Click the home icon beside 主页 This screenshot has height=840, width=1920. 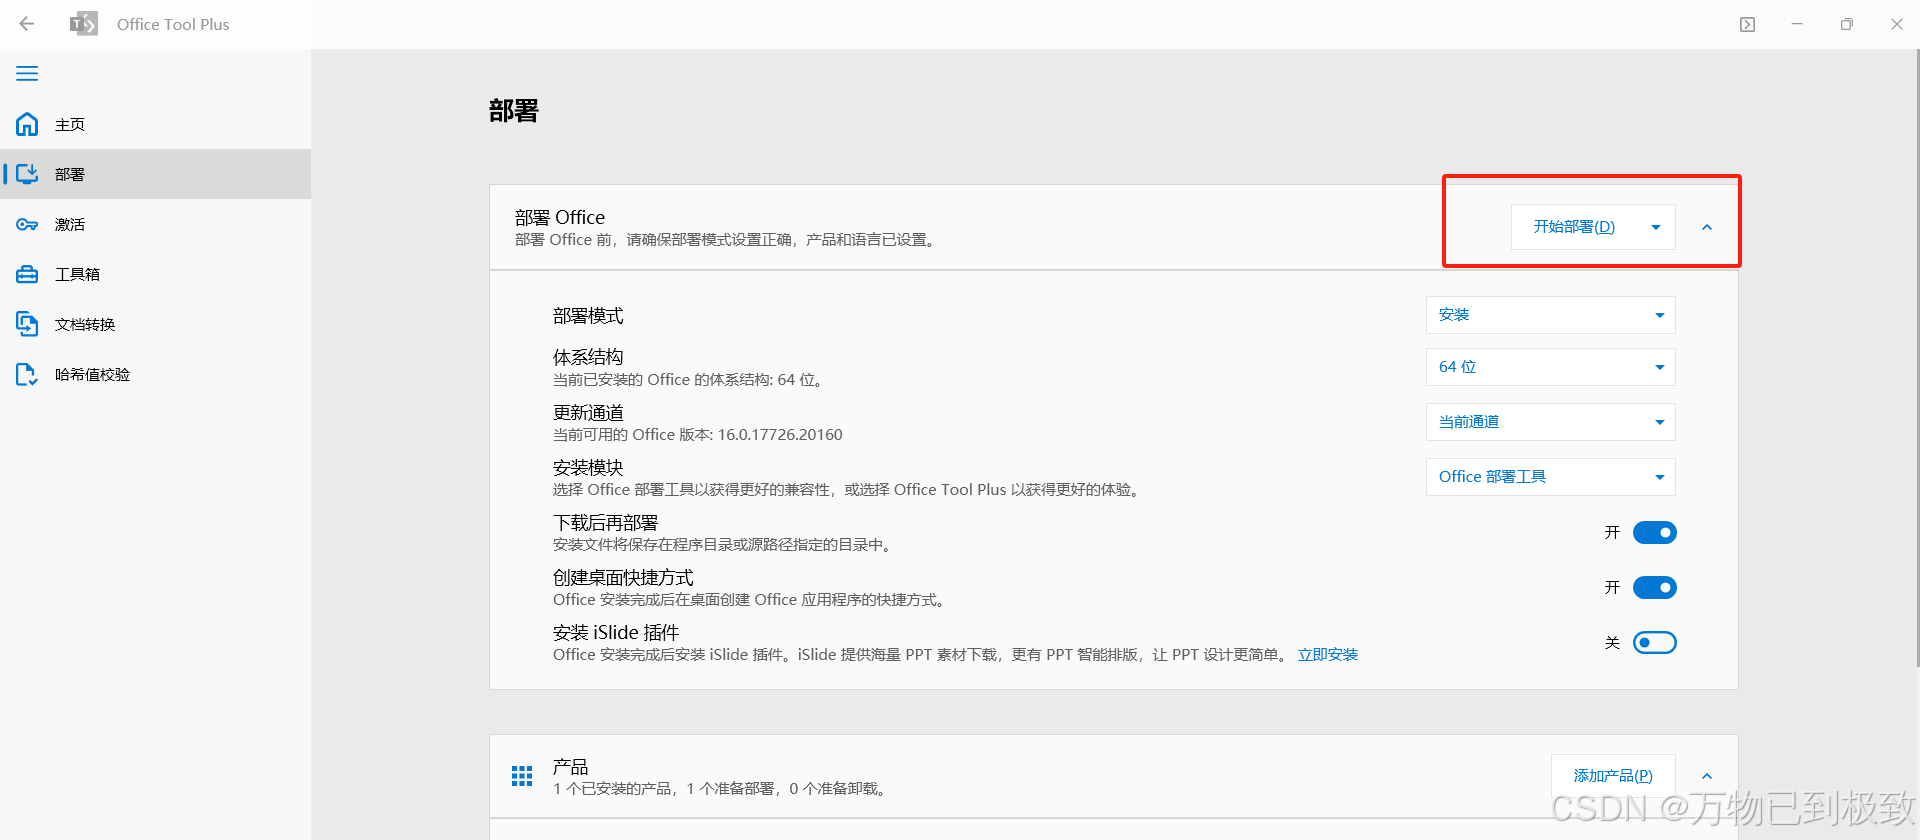[x=27, y=124]
